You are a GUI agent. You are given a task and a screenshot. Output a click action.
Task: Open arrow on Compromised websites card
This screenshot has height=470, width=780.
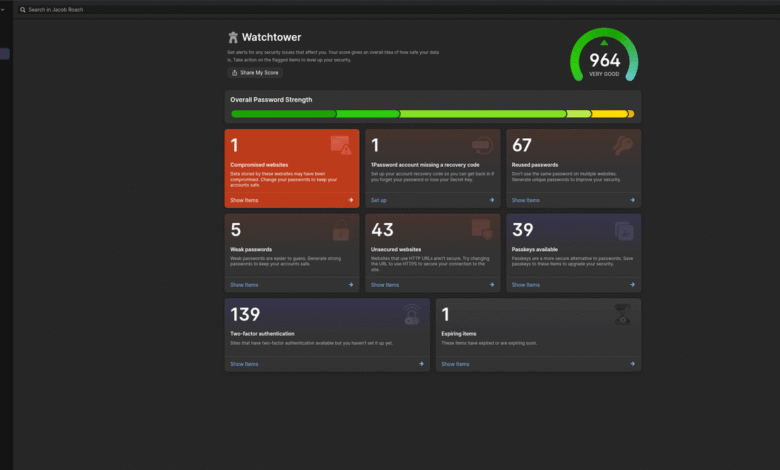click(351, 200)
